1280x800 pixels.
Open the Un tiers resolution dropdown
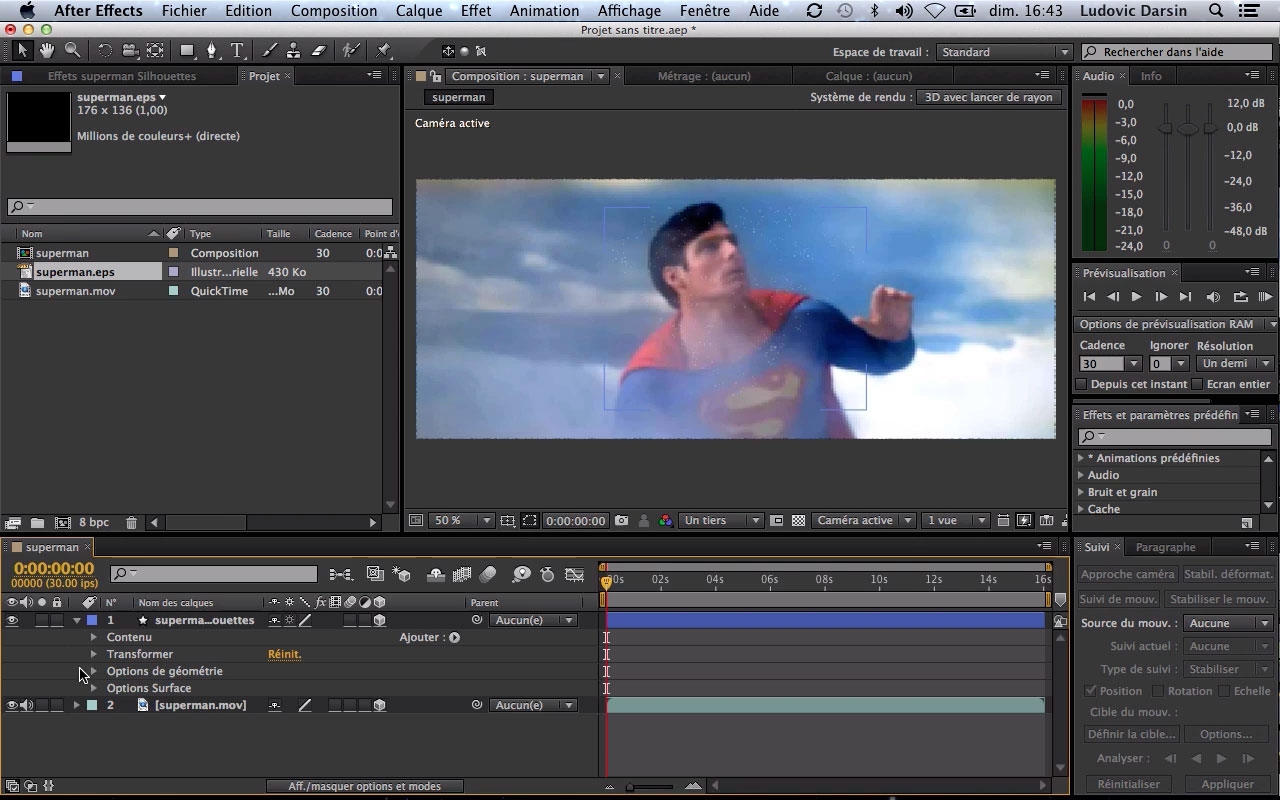(722, 521)
